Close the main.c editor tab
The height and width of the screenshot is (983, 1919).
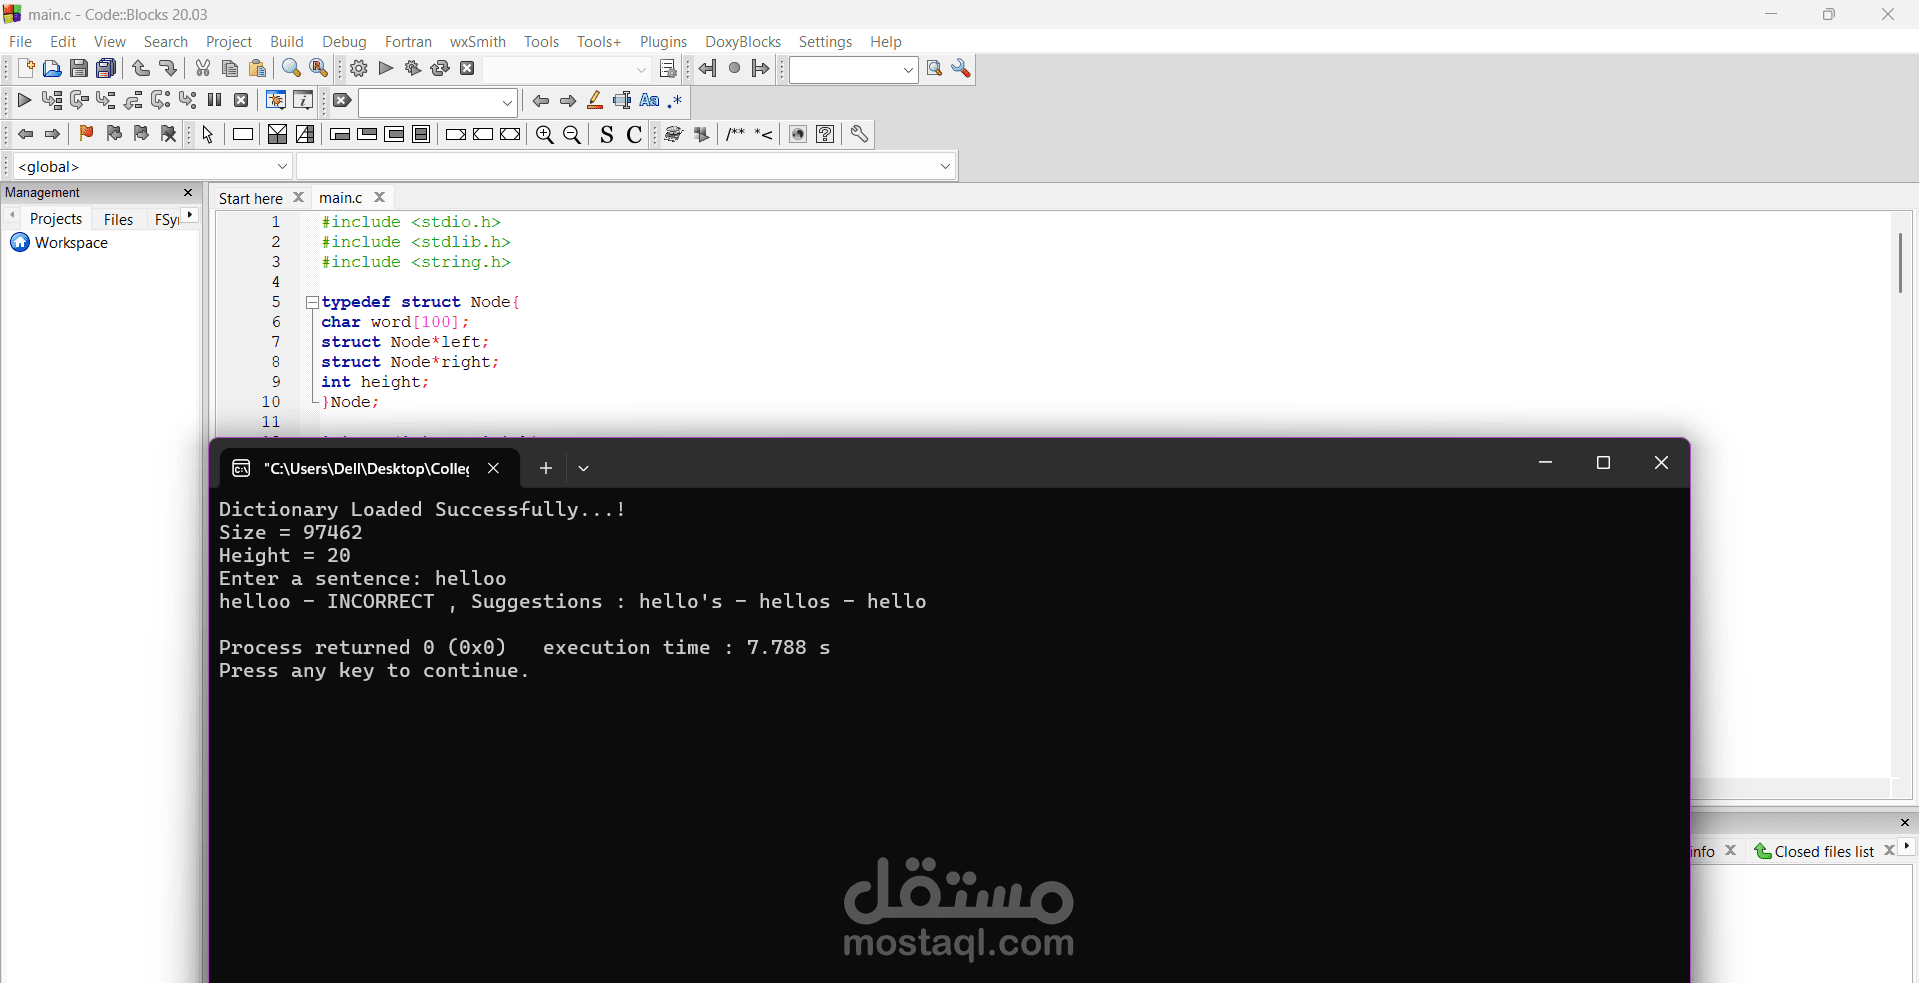point(380,198)
